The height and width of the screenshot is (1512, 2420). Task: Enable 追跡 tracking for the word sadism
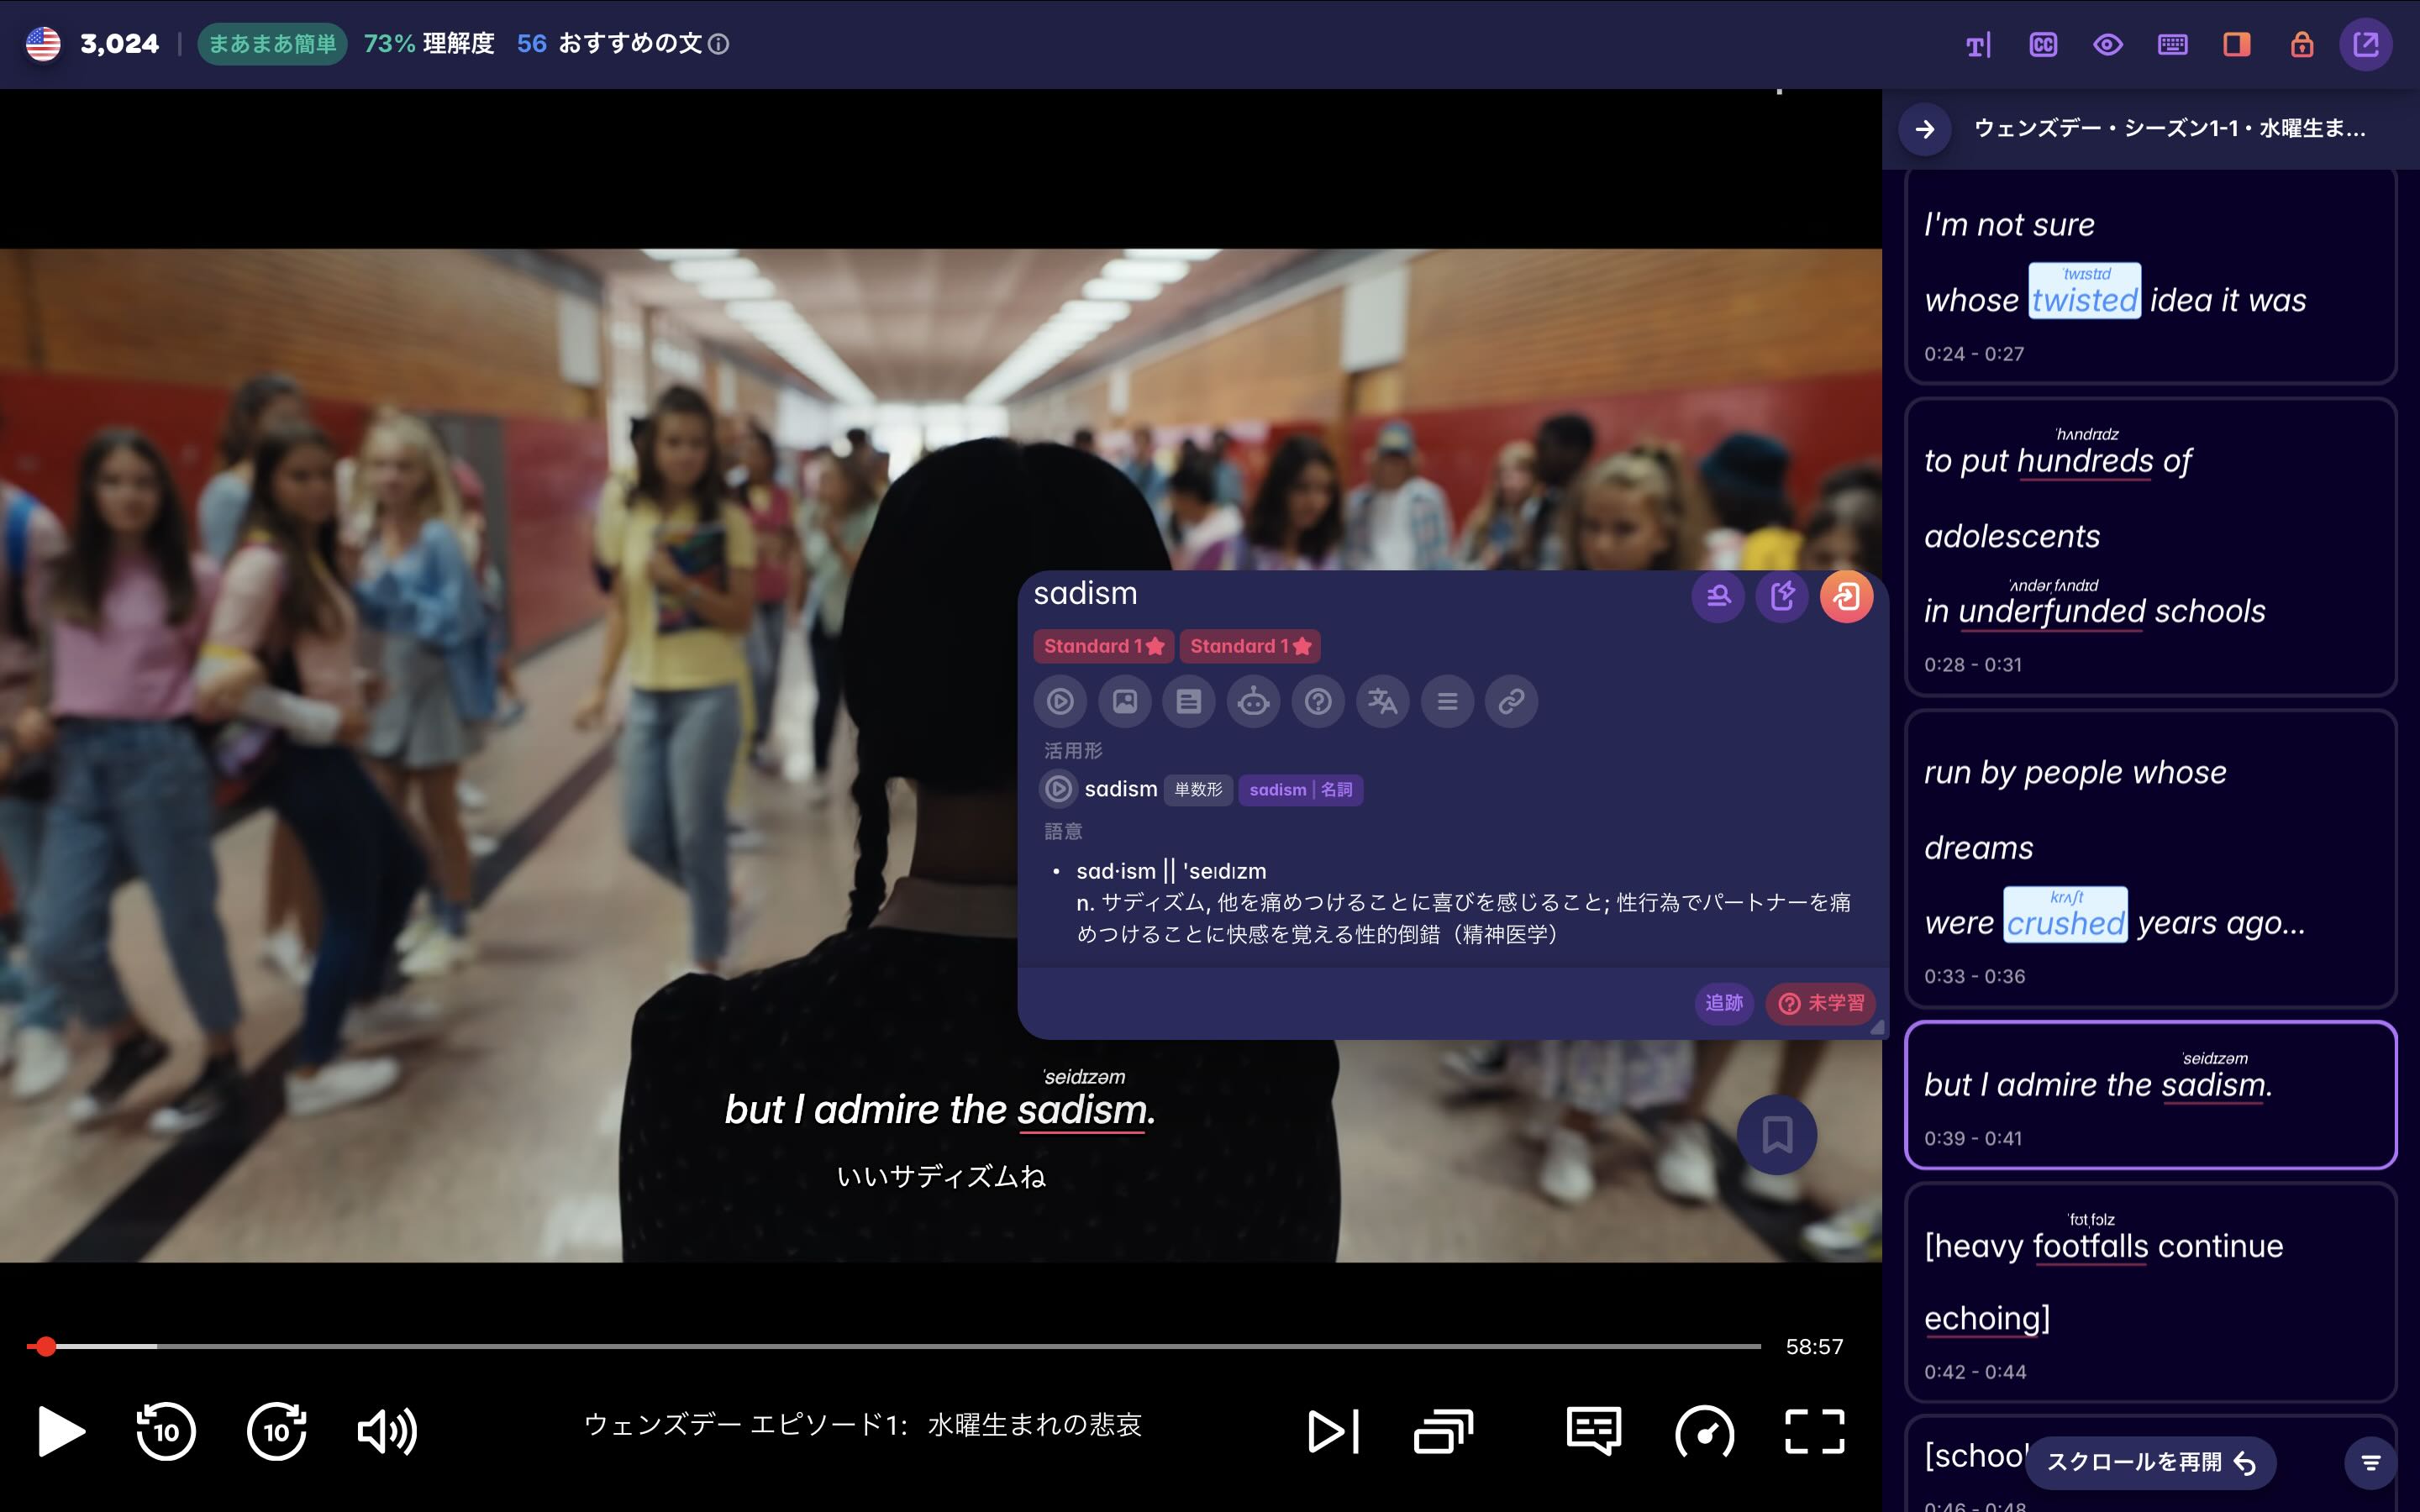tap(1723, 1004)
